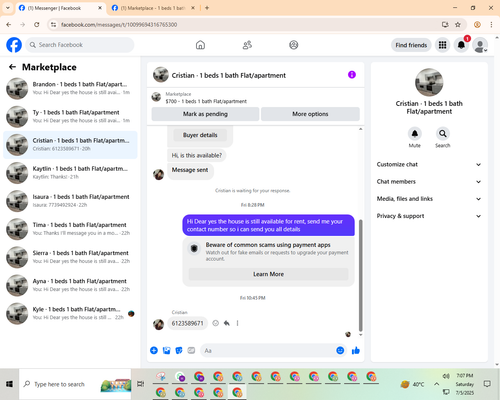Bookmark this page with the star icon
Viewport: 500px width, 400px height.
(458, 24)
